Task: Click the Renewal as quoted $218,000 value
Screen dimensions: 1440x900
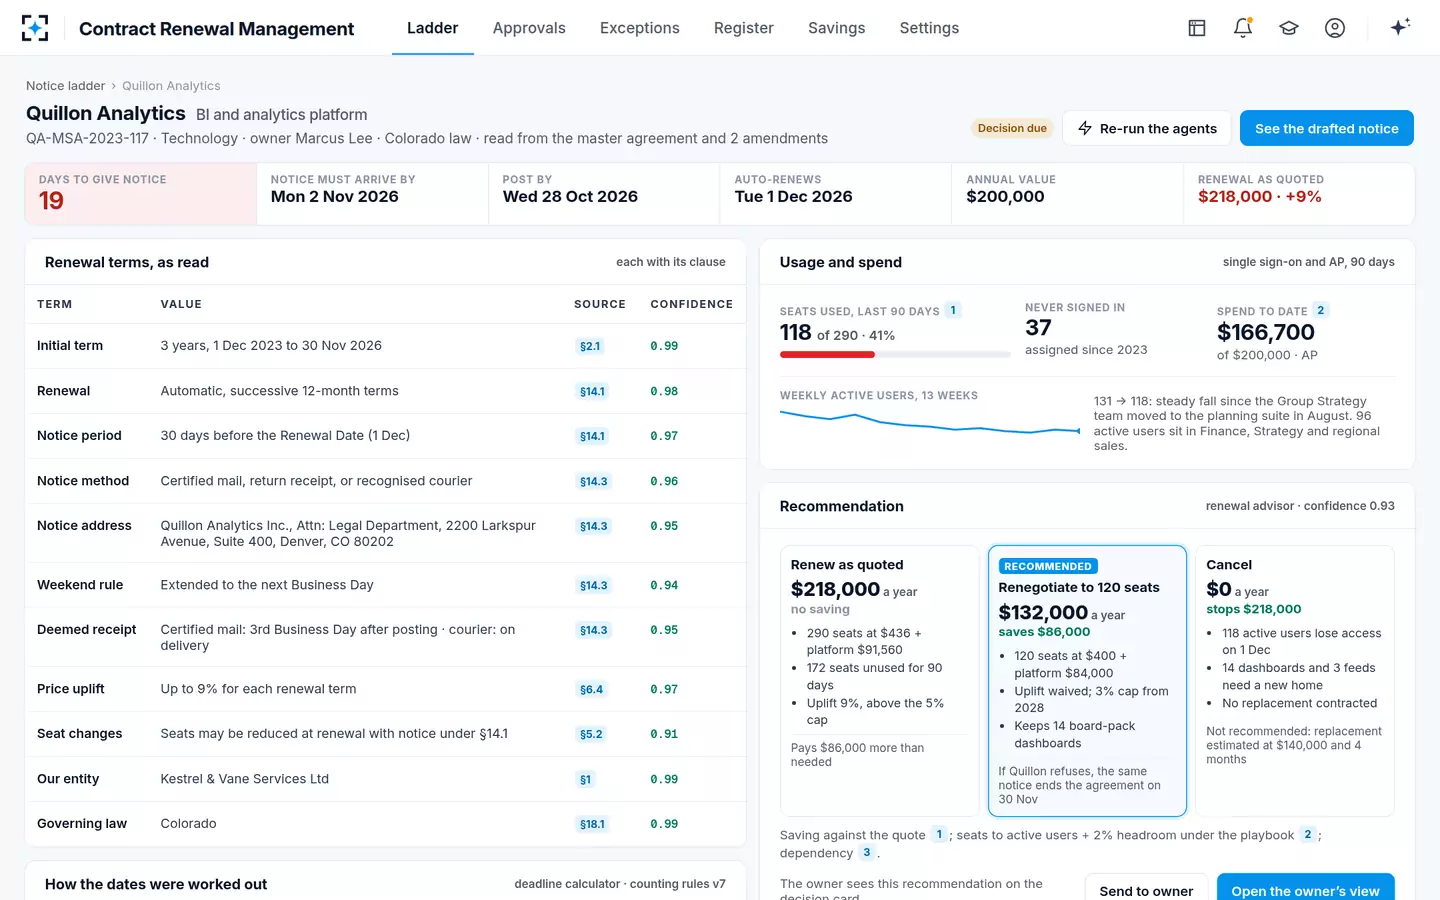Action: (x=1259, y=196)
